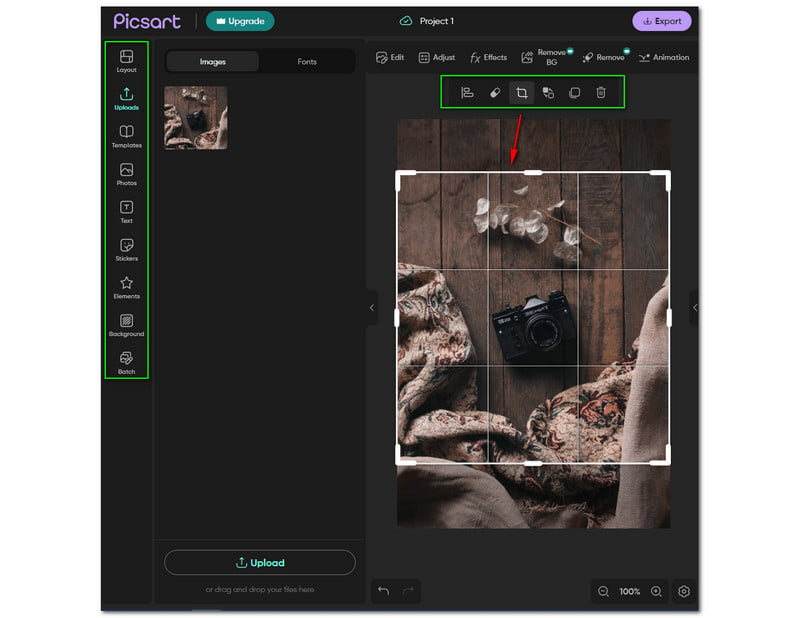The width and height of the screenshot is (800, 618).
Task: Select the Stickers sidebar icon
Action: coord(126,249)
